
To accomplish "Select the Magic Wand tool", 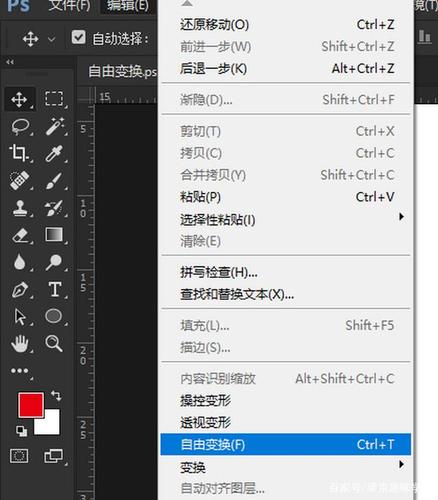I will coord(54,126).
